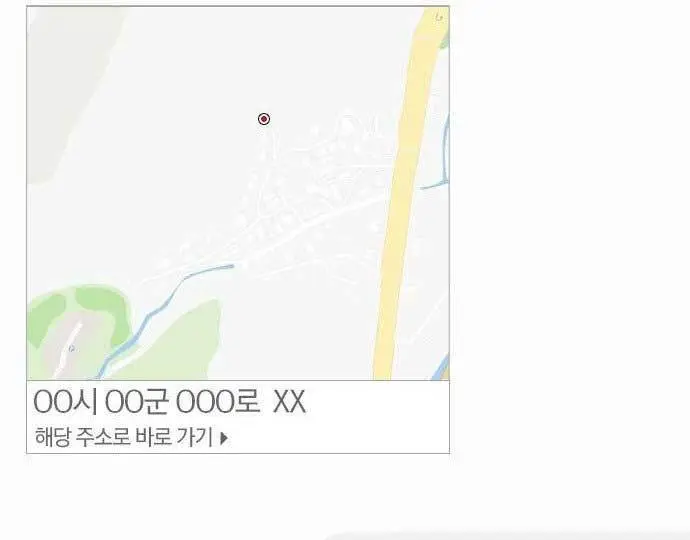The width and height of the screenshot is (690, 540).
Task: Click the small icon atop the yellow road
Action: tap(439, 17)
